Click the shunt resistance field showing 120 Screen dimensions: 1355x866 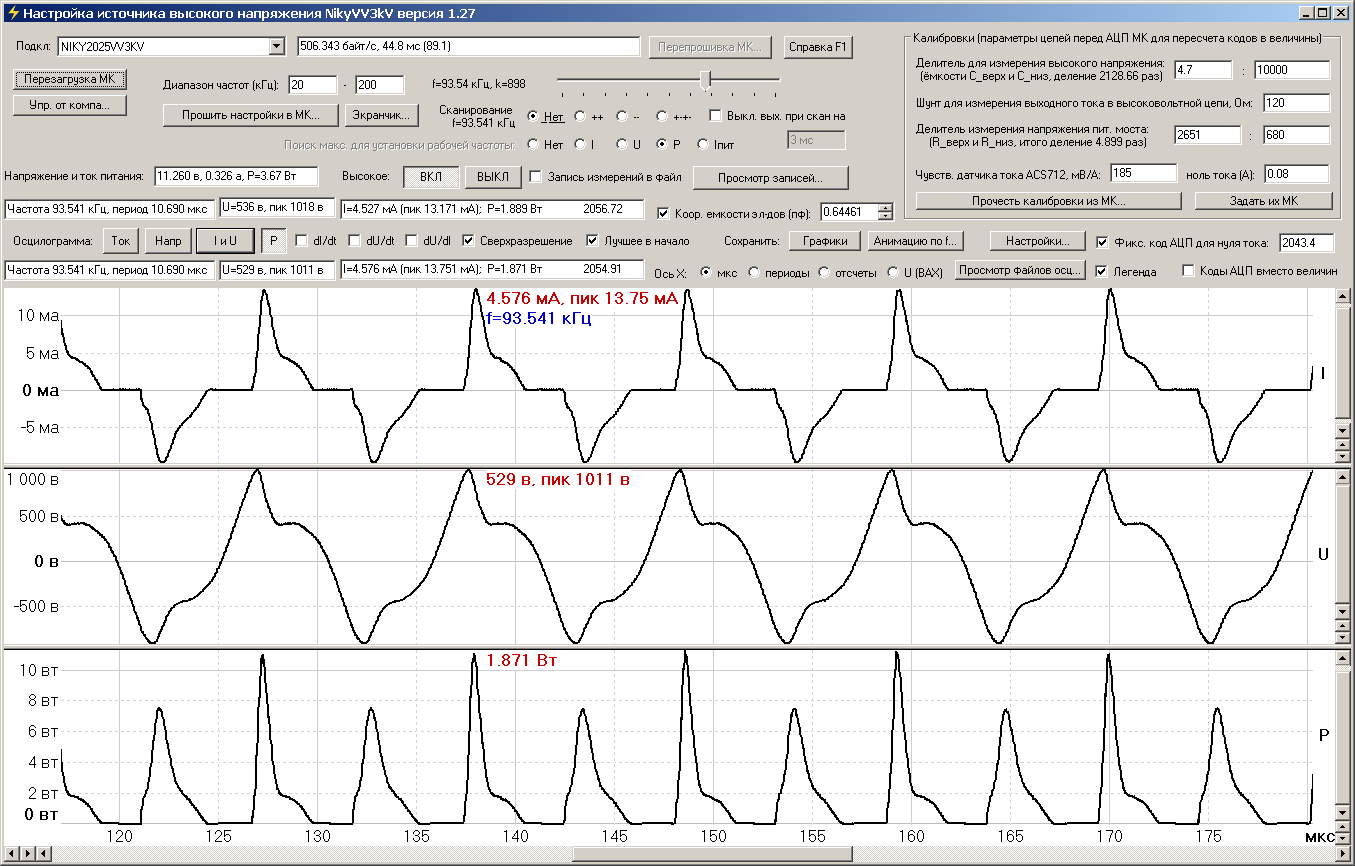pyautogui.click(x=1296, y=103)
